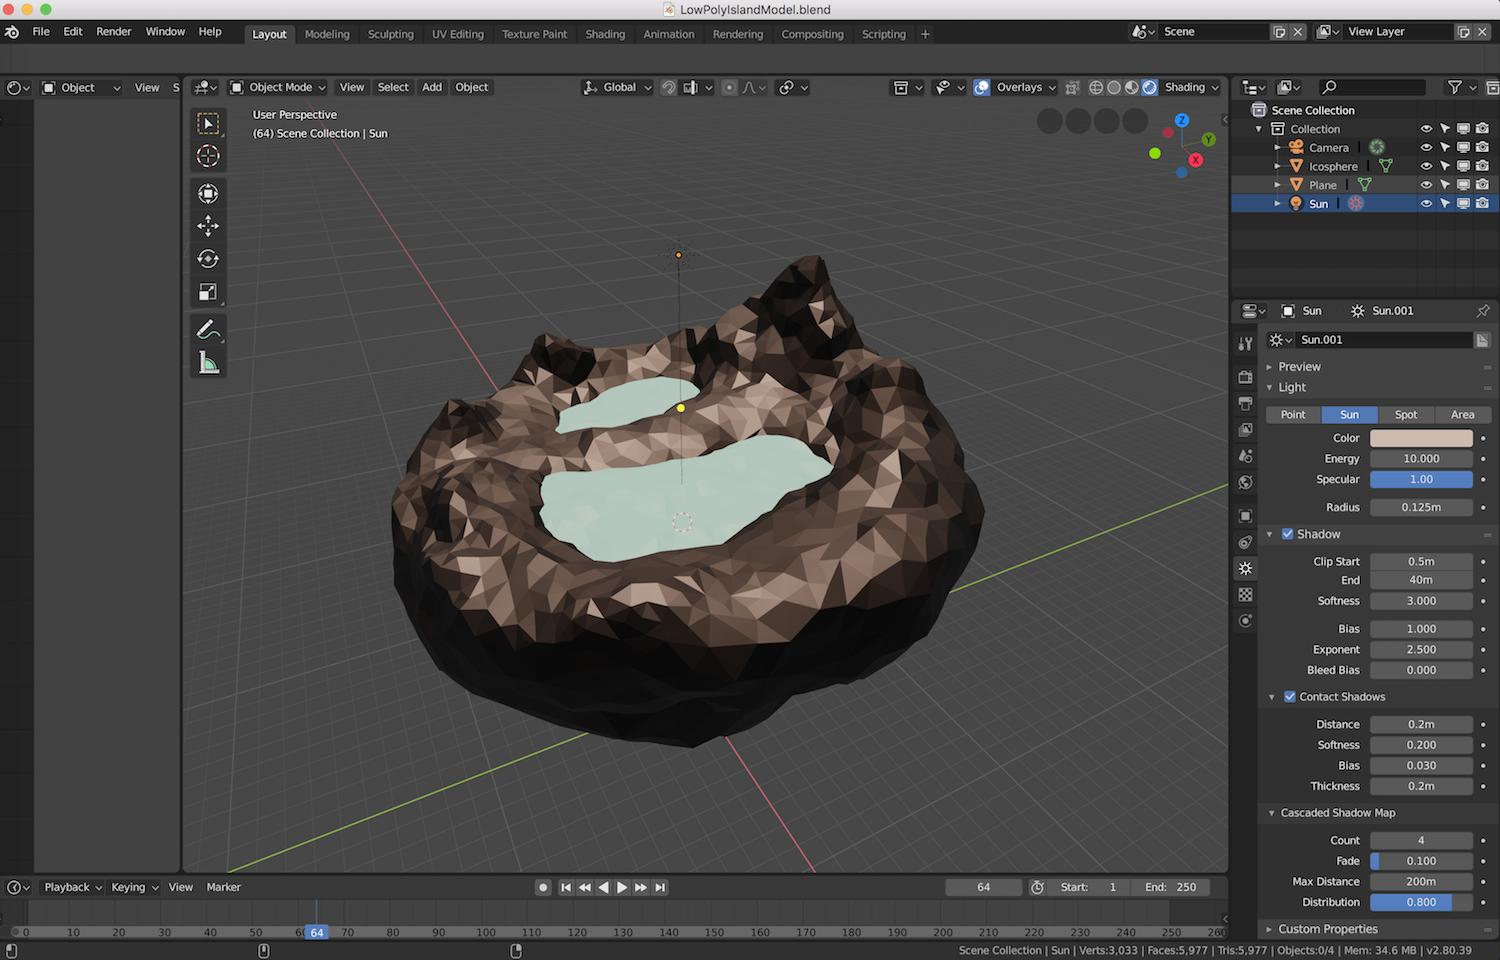Set light type to Spot
Viewport: 1500px width, 960px height.
point(1406,414)
